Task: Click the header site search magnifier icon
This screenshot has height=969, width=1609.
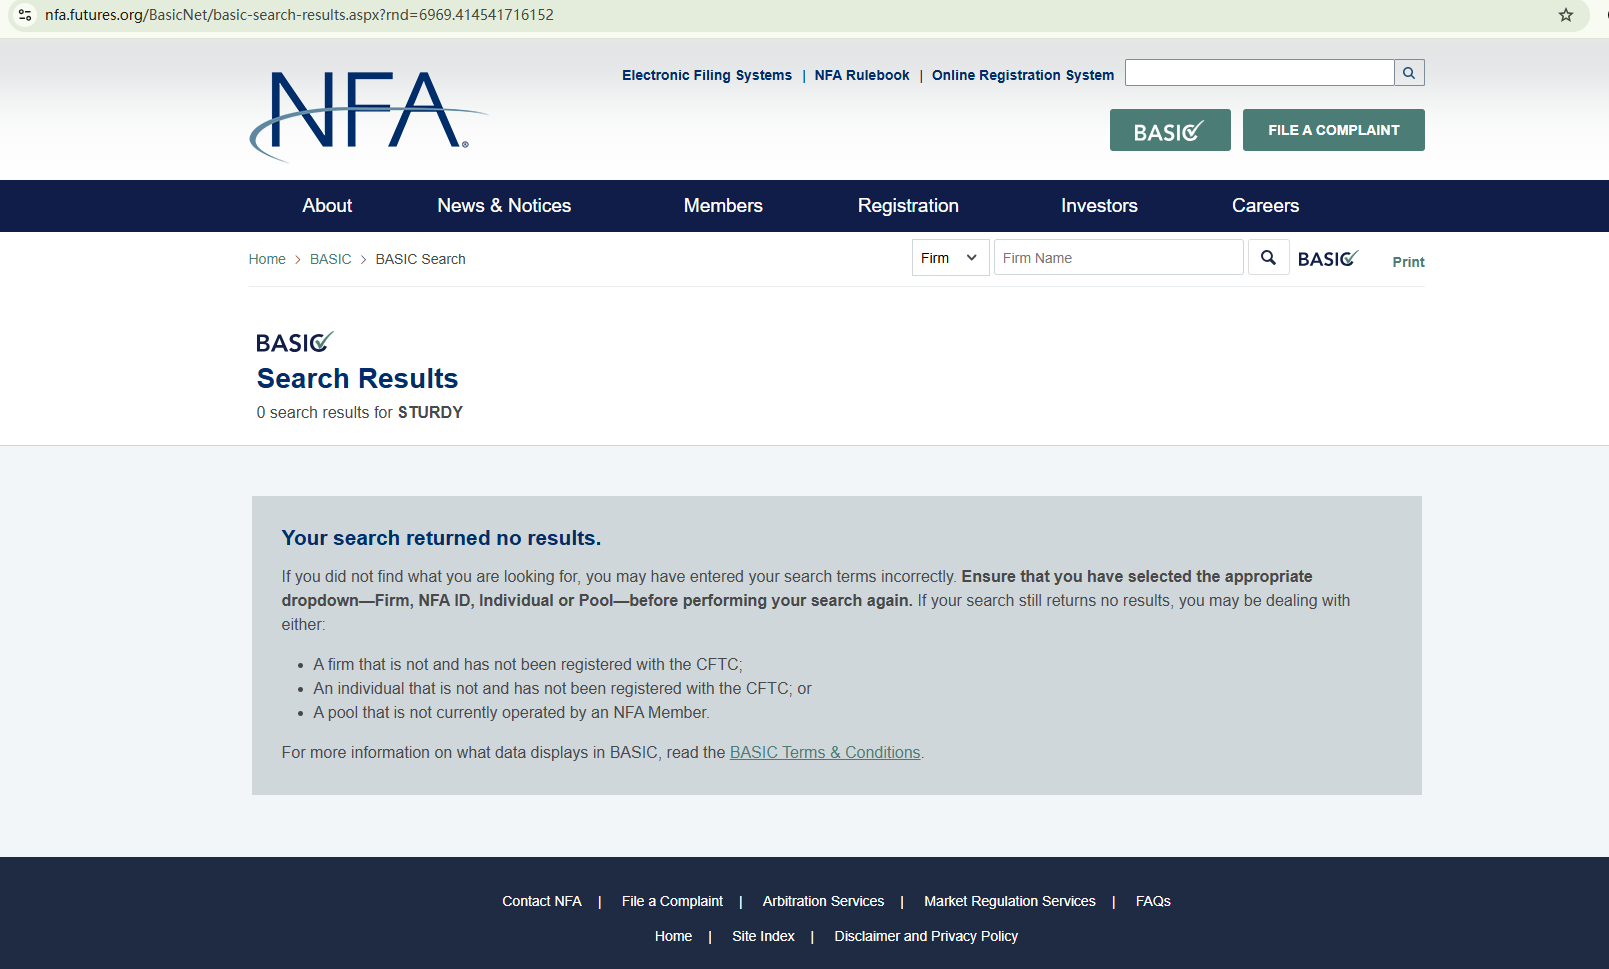Action: tap(1409, 73)
